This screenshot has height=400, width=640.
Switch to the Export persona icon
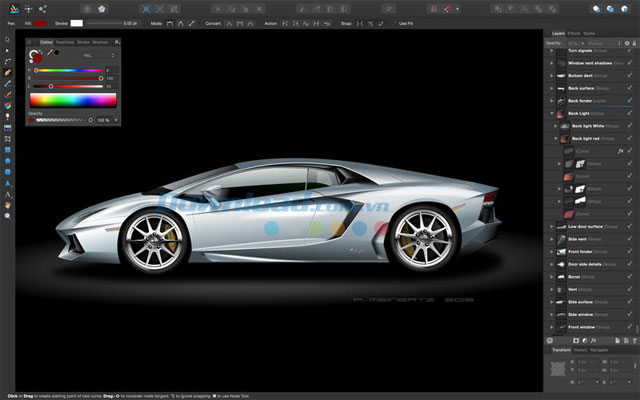[42, 9]
